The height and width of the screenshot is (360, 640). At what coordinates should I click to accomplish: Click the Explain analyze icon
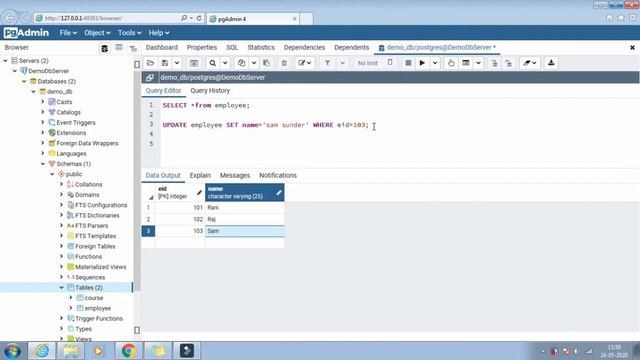click(x=466, y=63)
